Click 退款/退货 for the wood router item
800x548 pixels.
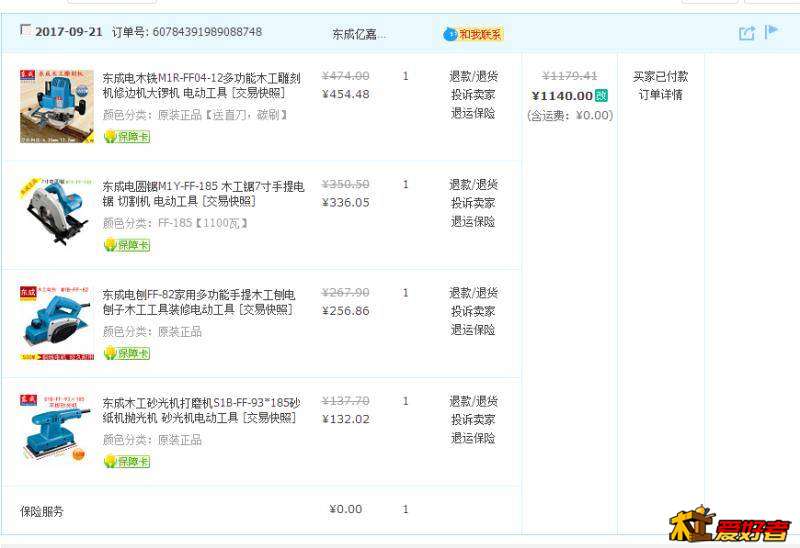[473, 76]
